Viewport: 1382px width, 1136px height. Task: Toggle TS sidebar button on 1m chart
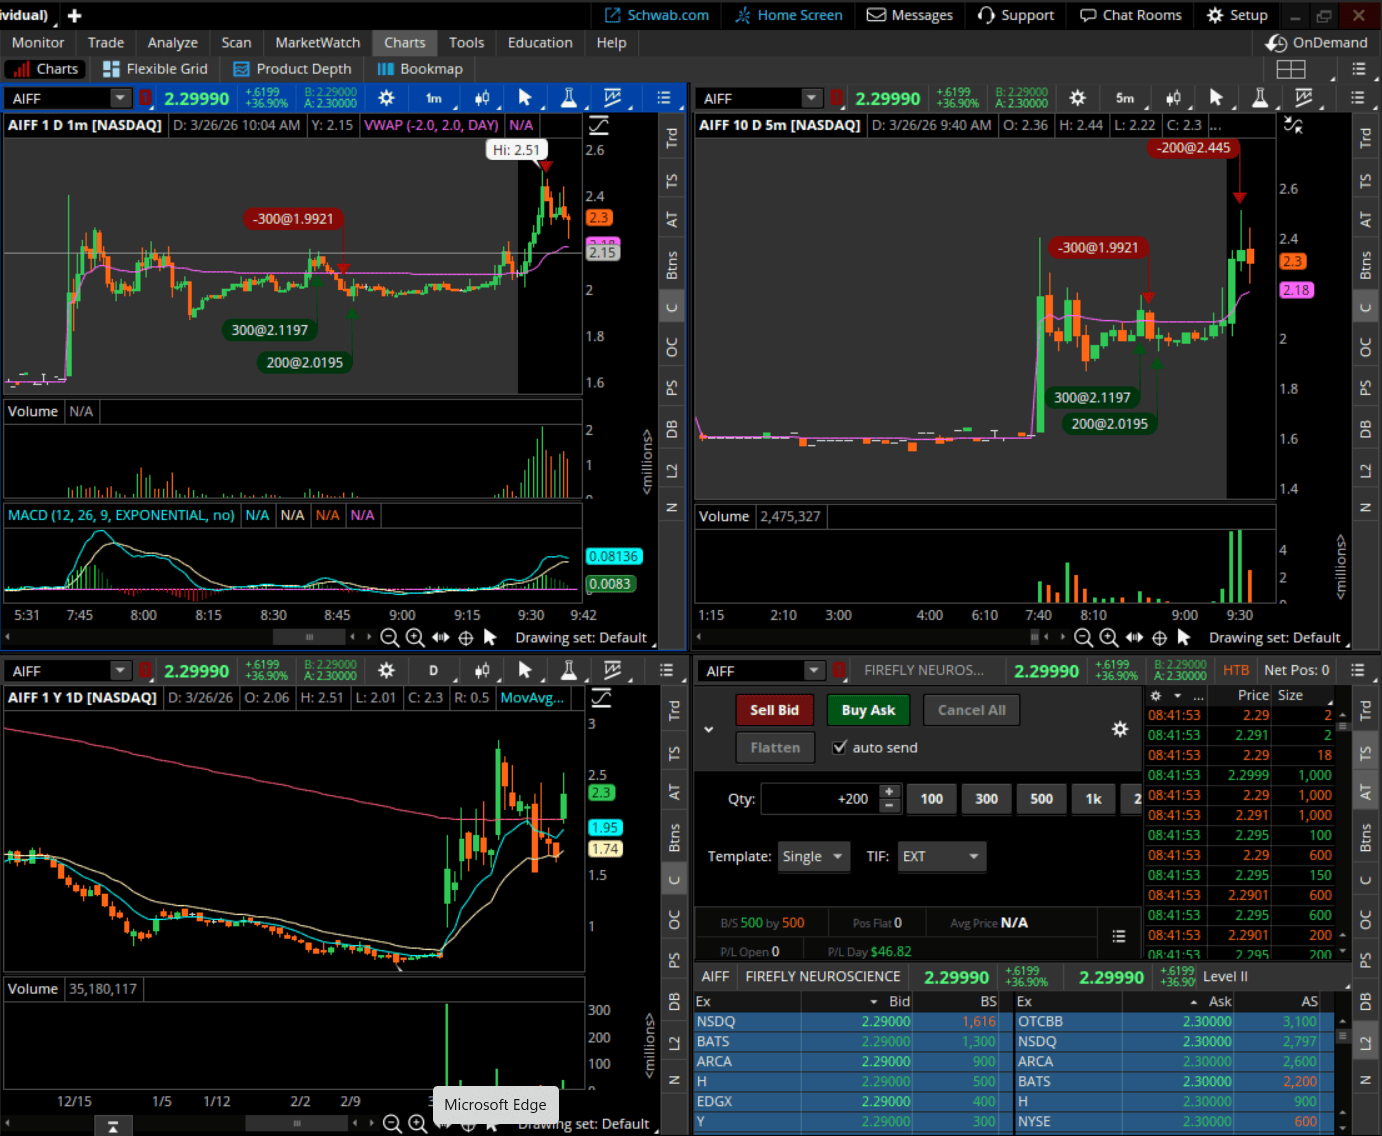[672, 181]
